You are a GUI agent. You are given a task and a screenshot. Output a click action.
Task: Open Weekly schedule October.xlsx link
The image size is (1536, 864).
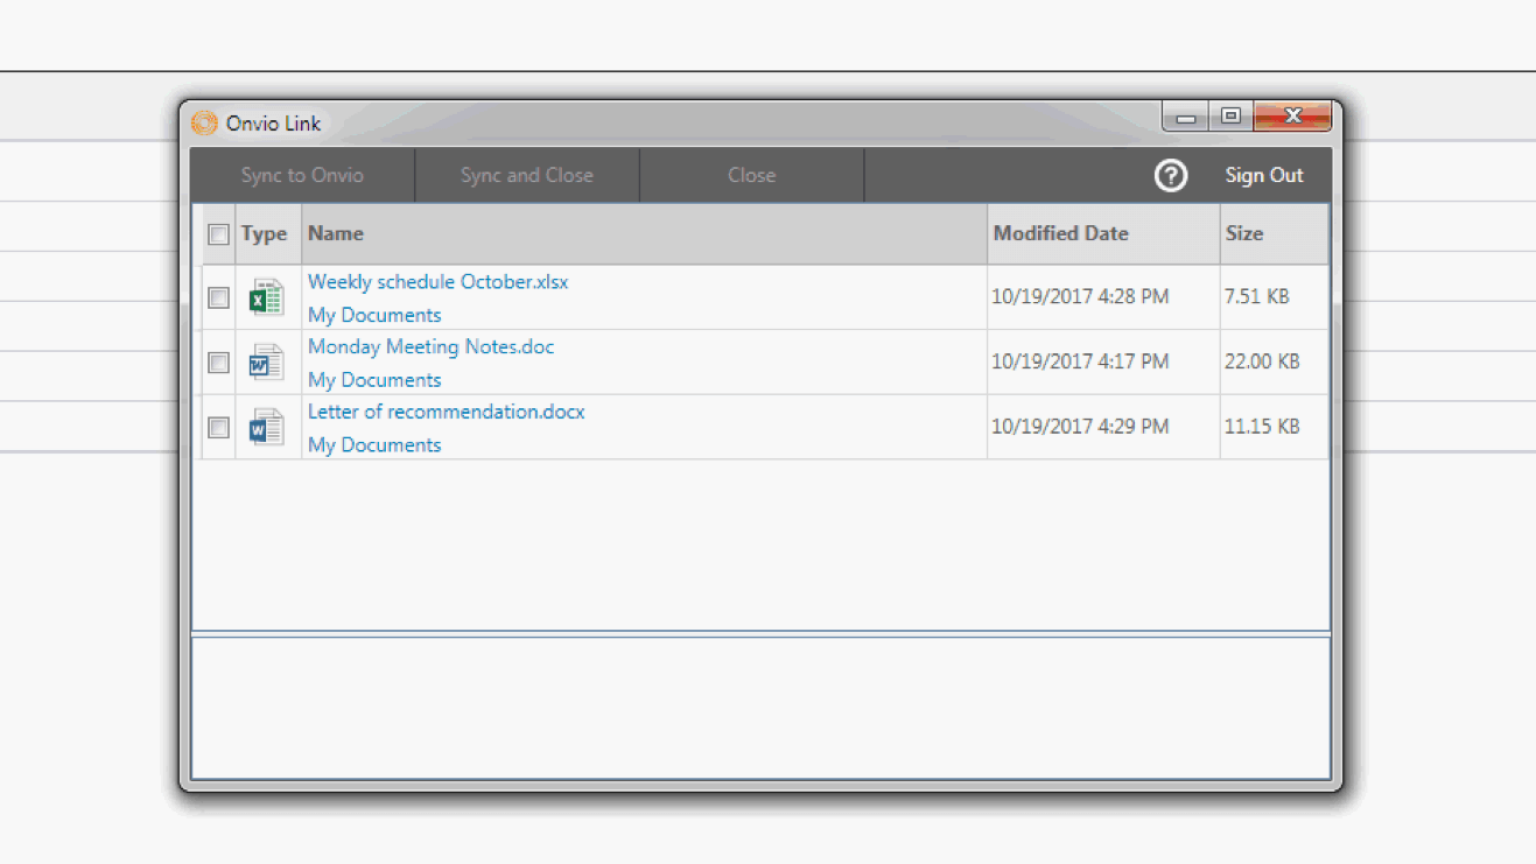pos(437,281)
